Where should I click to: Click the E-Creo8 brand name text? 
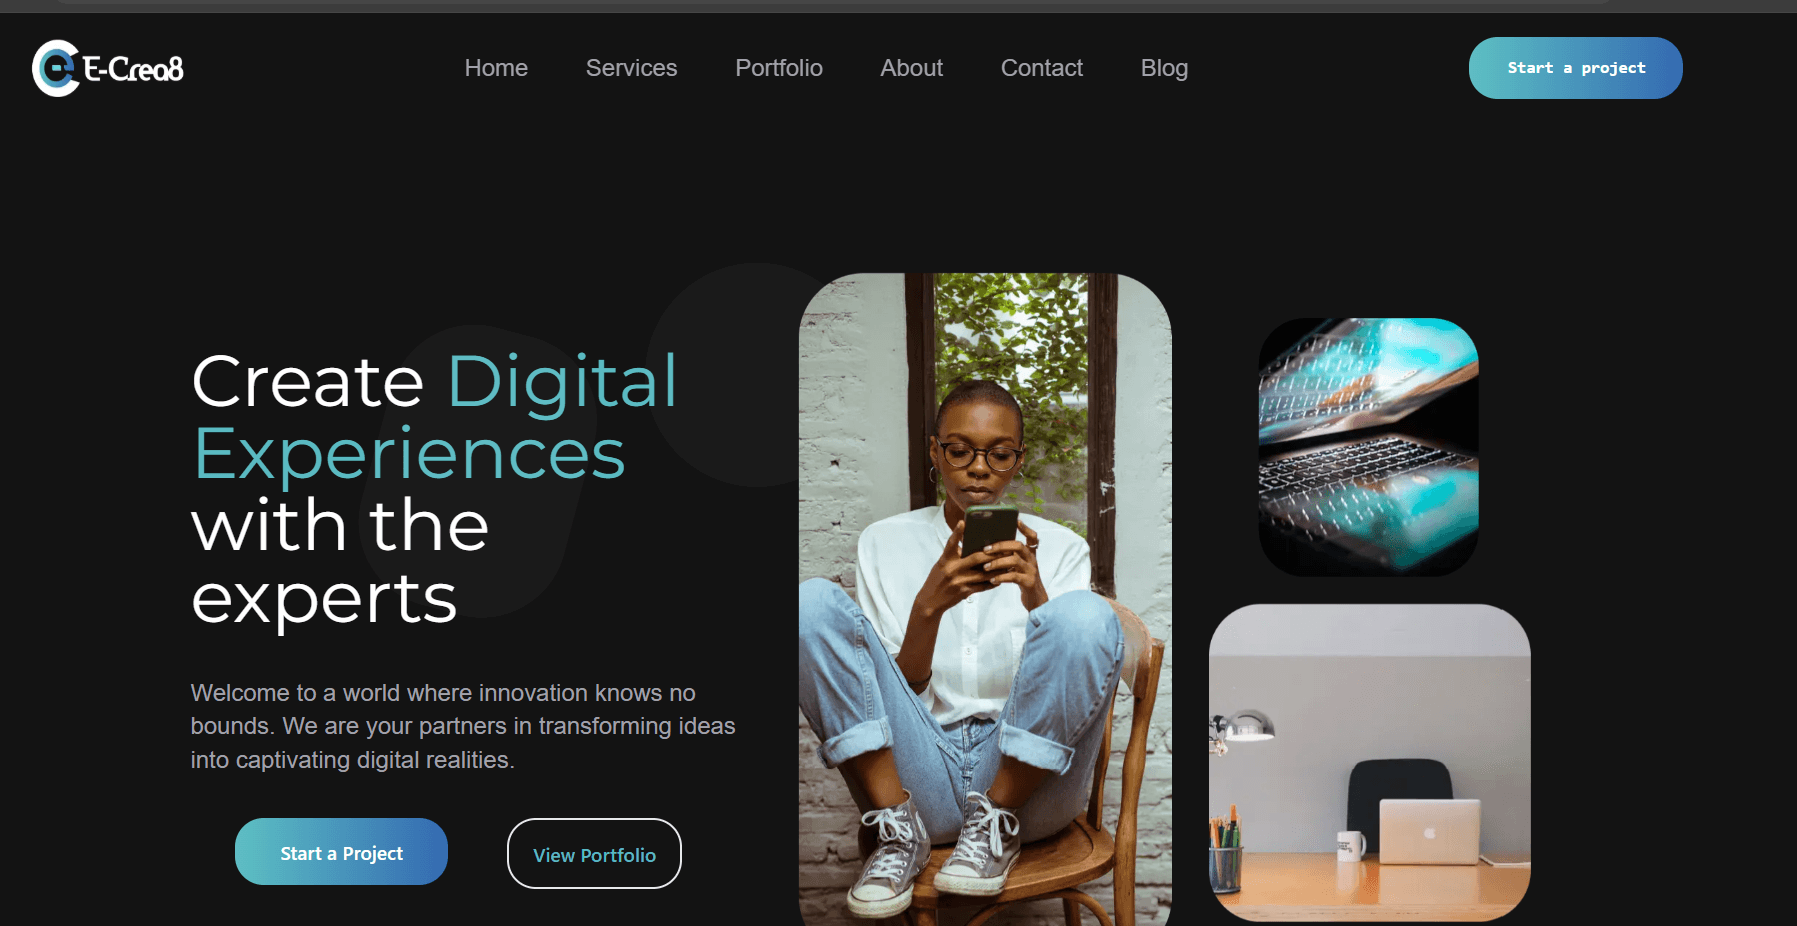tap(133, 69)
